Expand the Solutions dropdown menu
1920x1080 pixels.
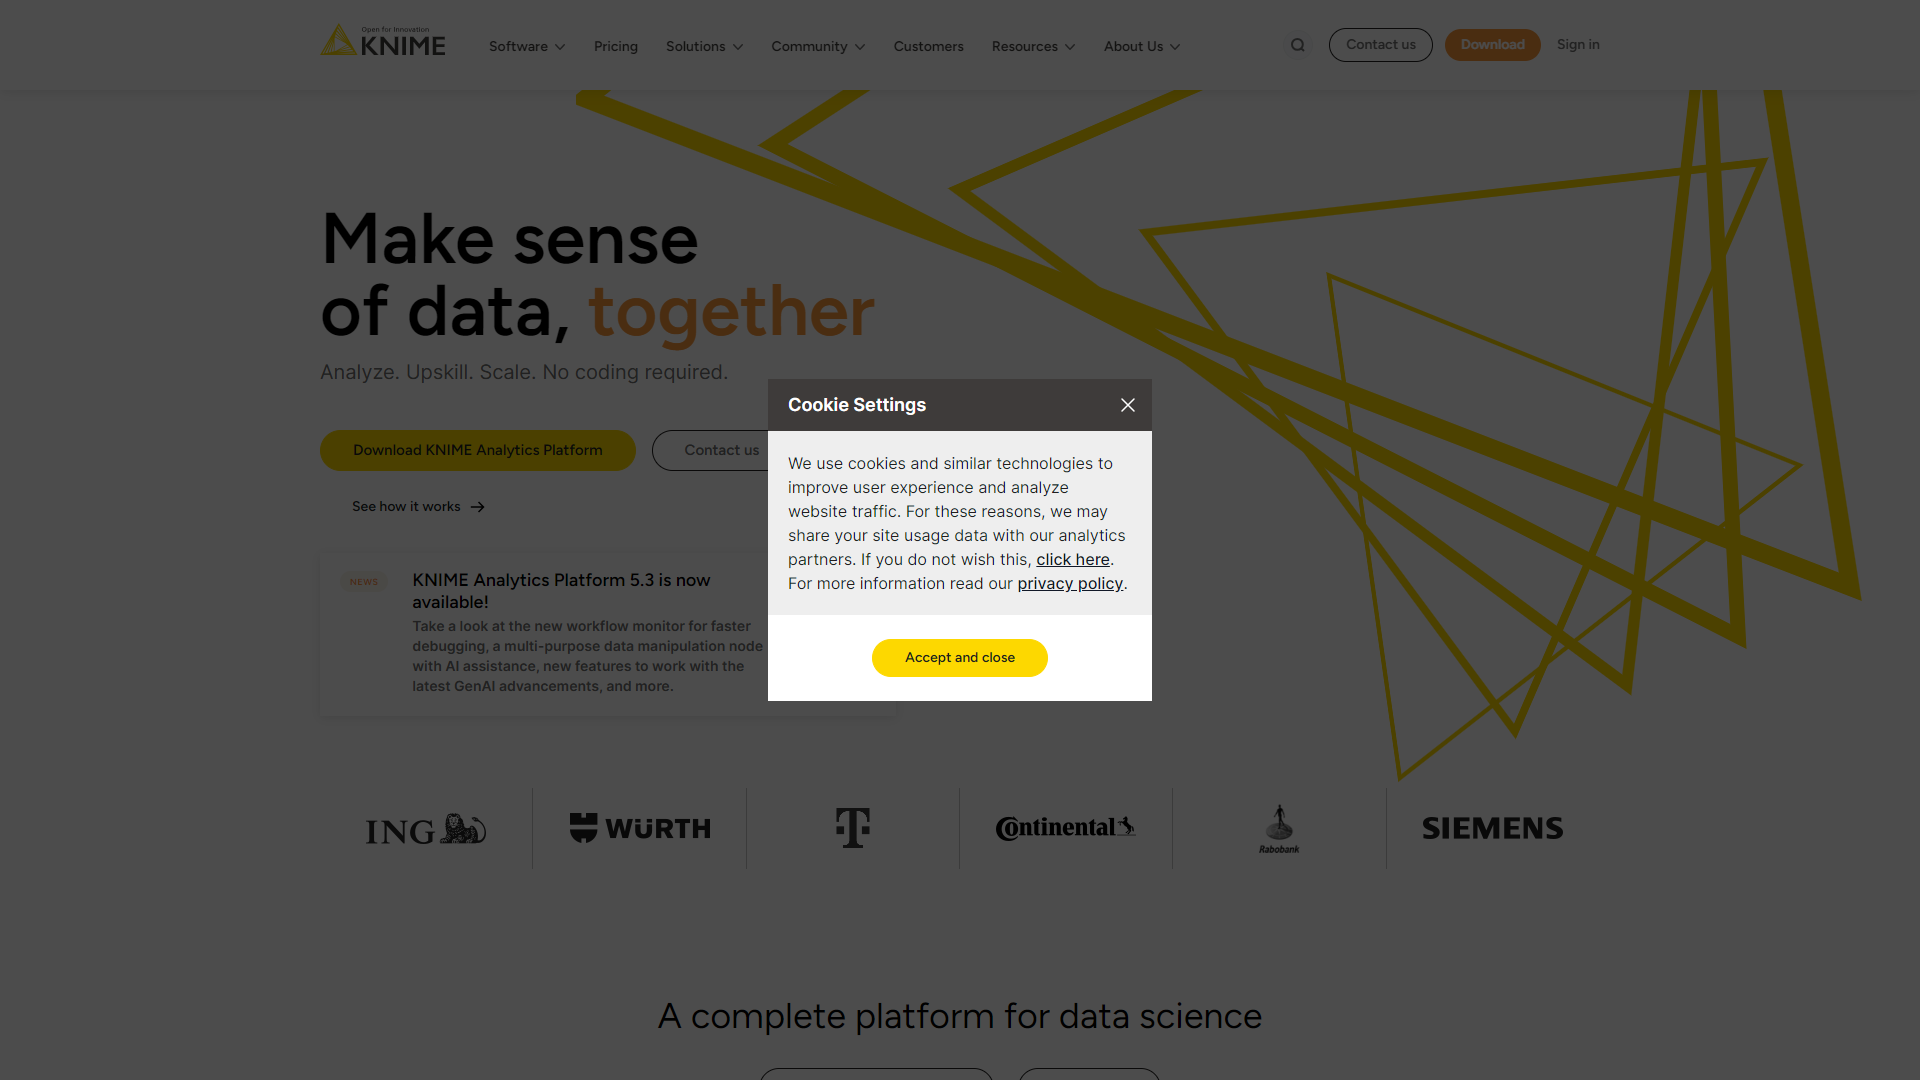[x=703, y=46]
